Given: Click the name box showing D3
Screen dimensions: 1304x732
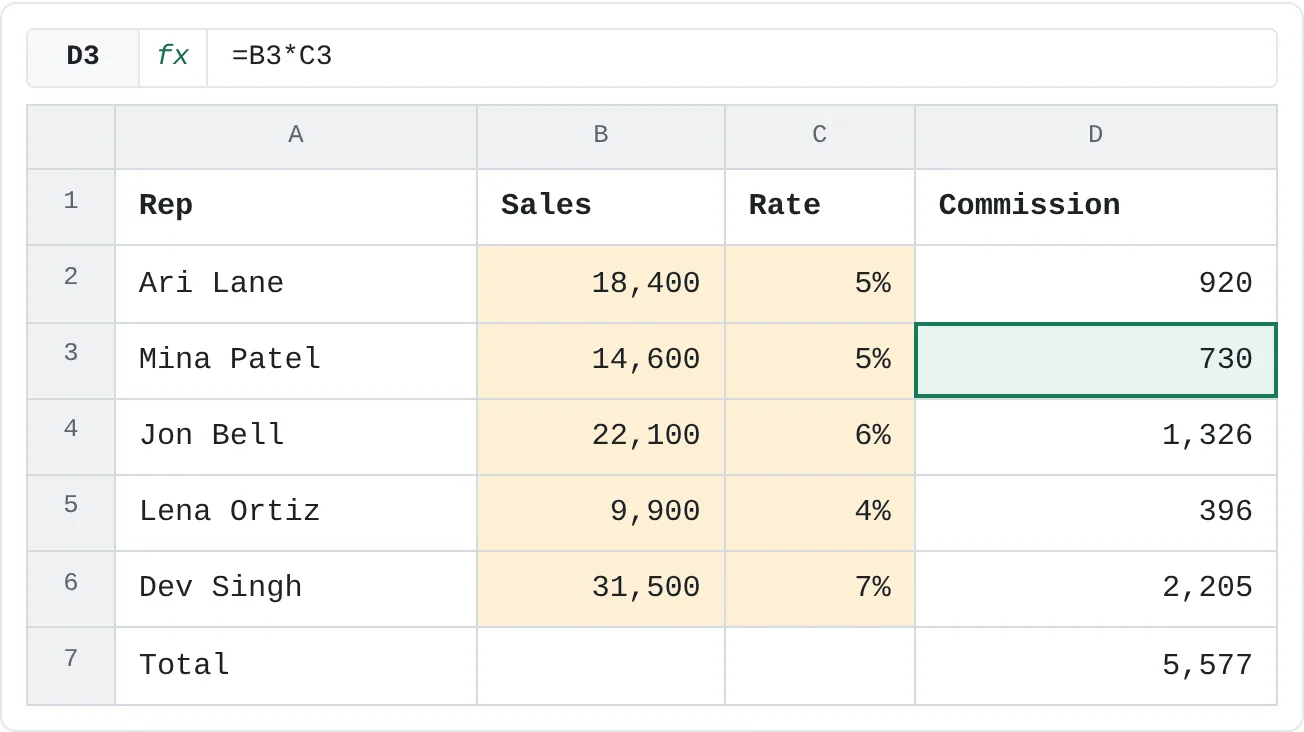Looking at the screenshot, I should click(83, 57).
